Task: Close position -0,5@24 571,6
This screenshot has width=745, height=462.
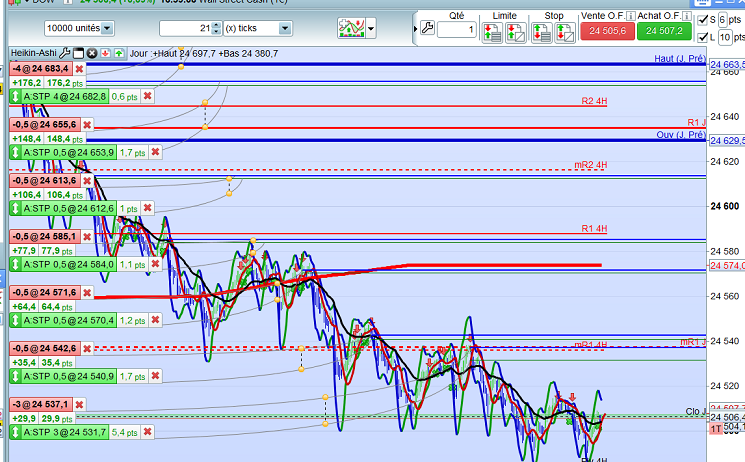Action: point(87,293)
